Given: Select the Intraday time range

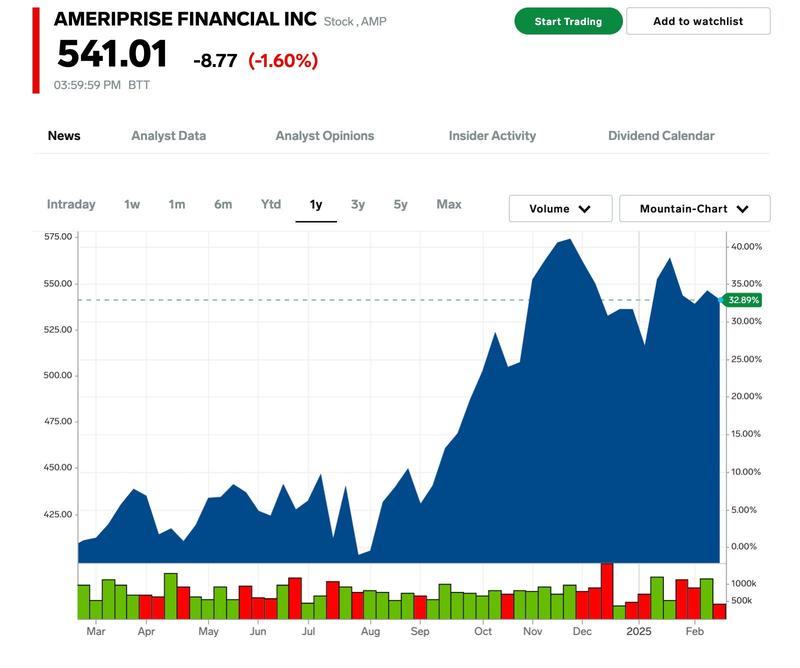Looking at the screenshot, I should point(71,205).
